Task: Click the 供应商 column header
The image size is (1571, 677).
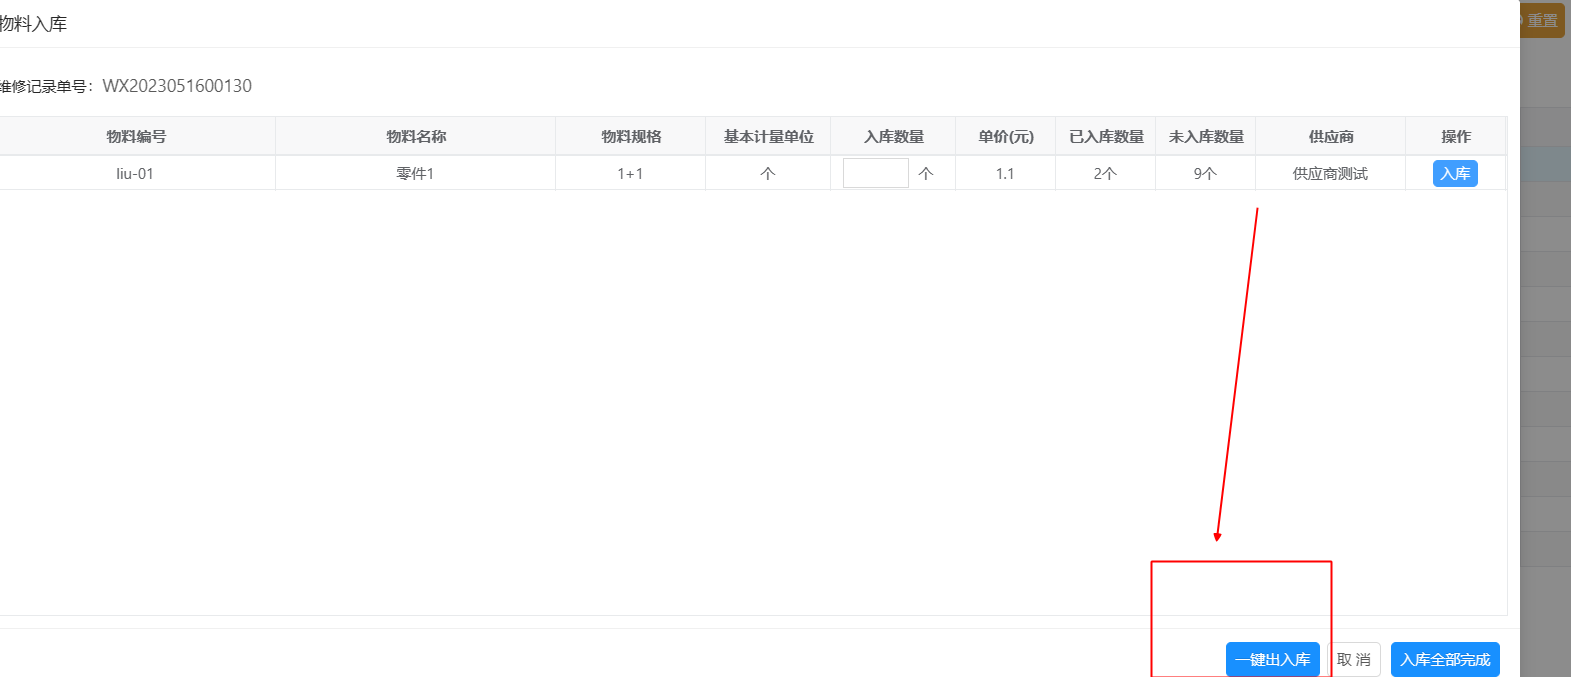Action: click(1331, 137)
